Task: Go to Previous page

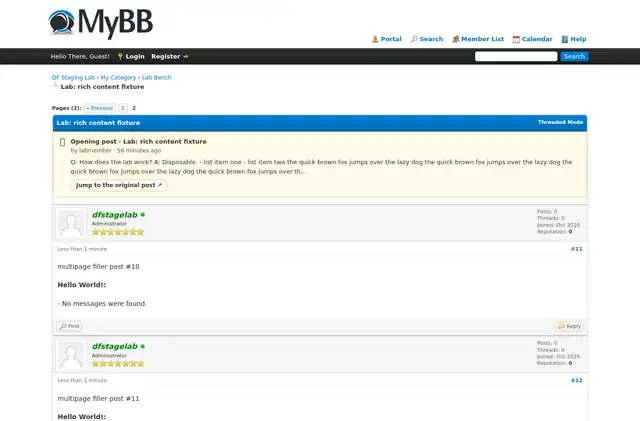Action: coord(100,108)
